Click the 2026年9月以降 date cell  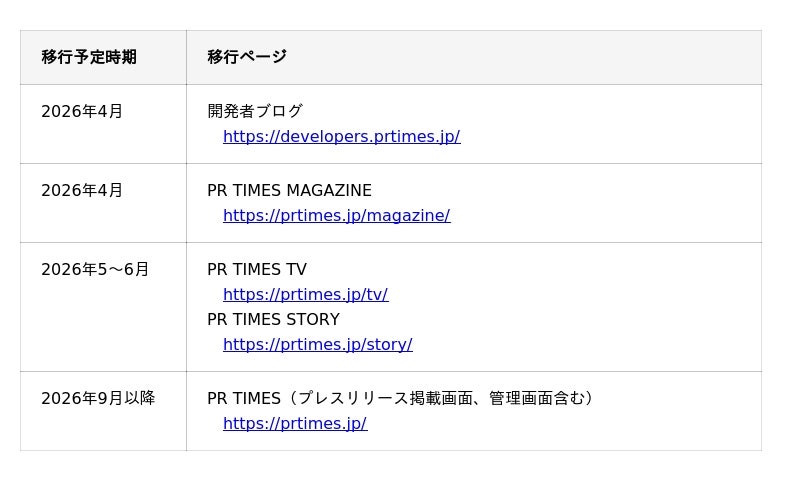pos(98,399)
